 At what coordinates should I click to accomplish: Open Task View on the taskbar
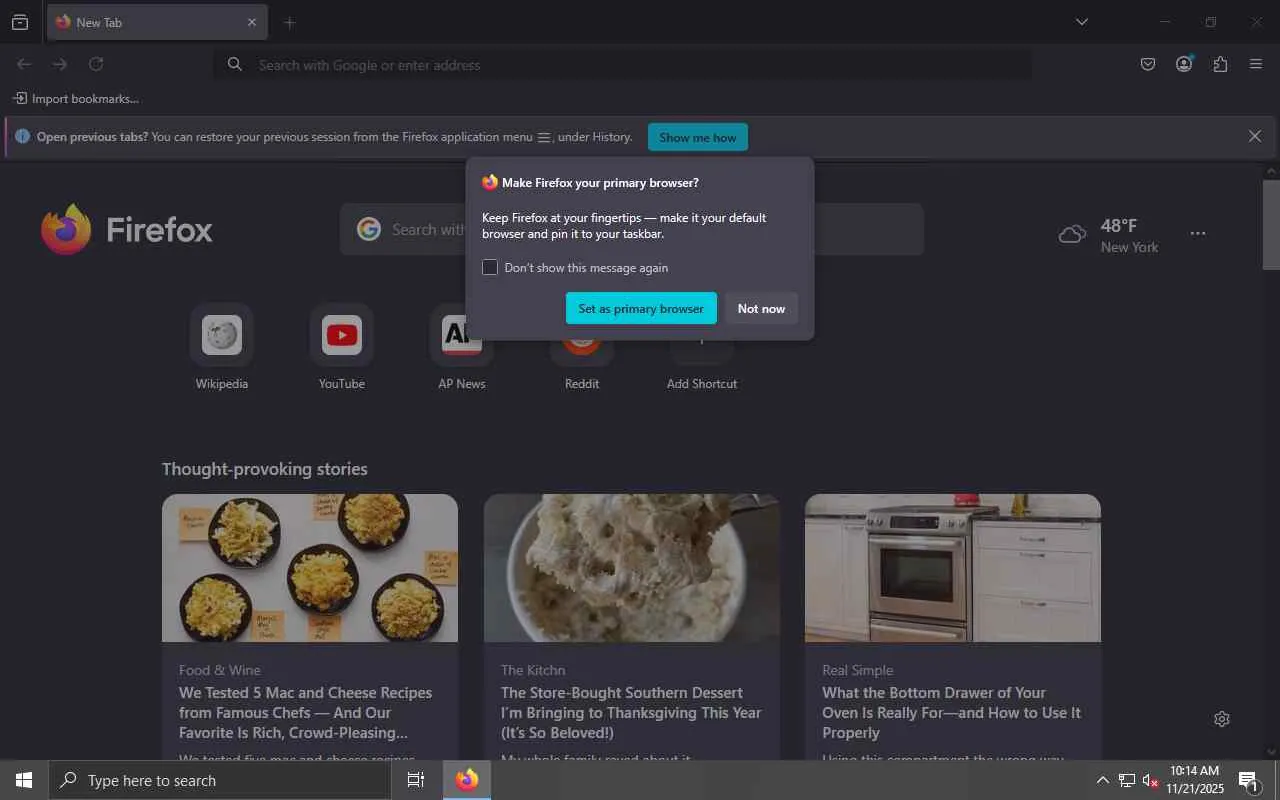coord(416,780)
